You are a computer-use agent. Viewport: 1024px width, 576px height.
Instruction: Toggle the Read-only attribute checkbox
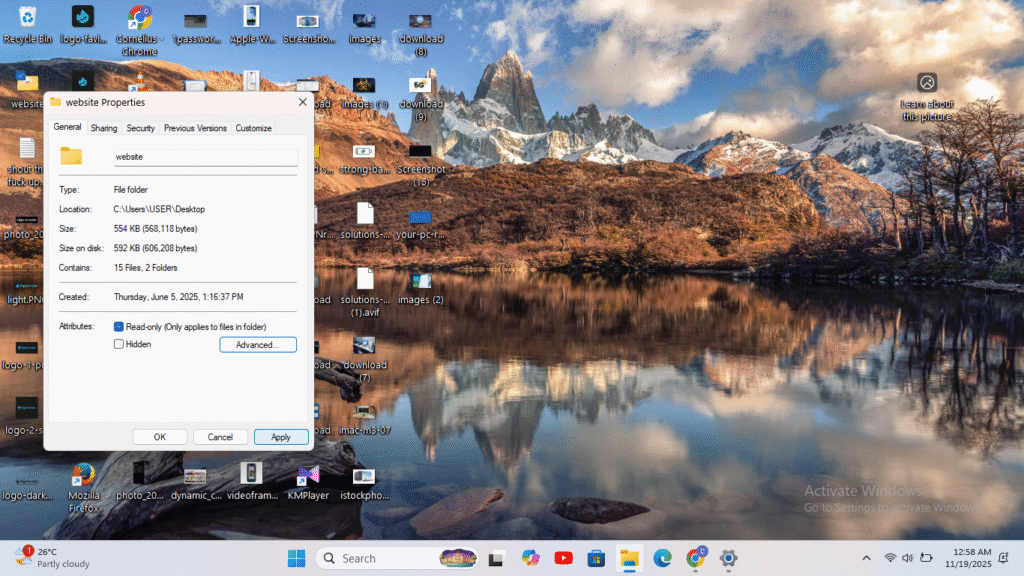(x=119, y=327)
